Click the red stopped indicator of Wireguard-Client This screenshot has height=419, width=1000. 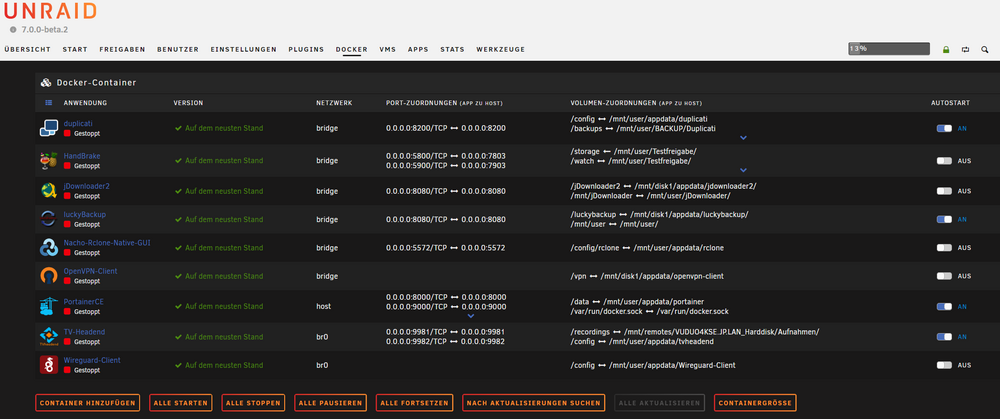[67, 370]
